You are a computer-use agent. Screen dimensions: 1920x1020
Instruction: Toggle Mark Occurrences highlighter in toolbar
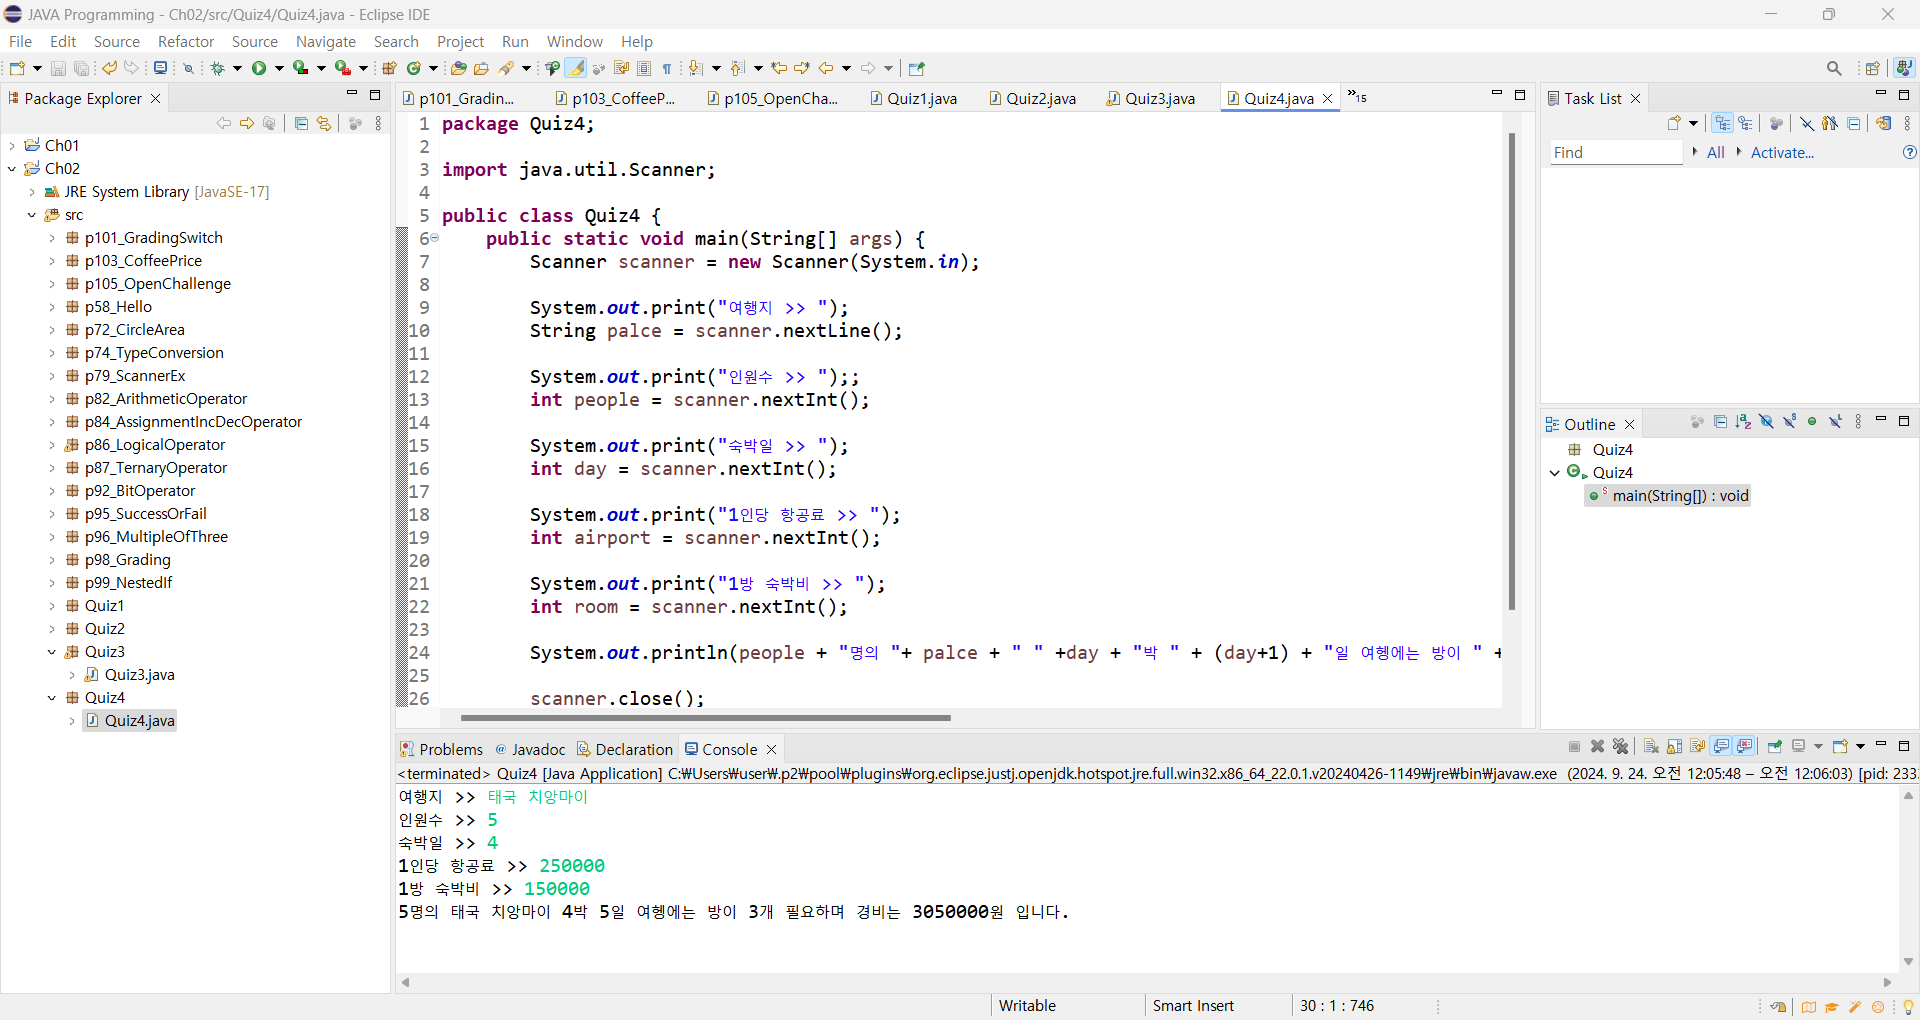(x=576, y=68)
